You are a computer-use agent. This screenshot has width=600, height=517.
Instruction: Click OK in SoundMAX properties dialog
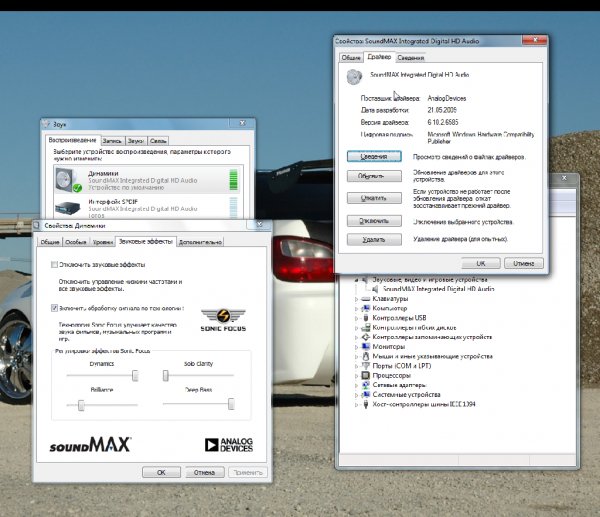[481, 263]
